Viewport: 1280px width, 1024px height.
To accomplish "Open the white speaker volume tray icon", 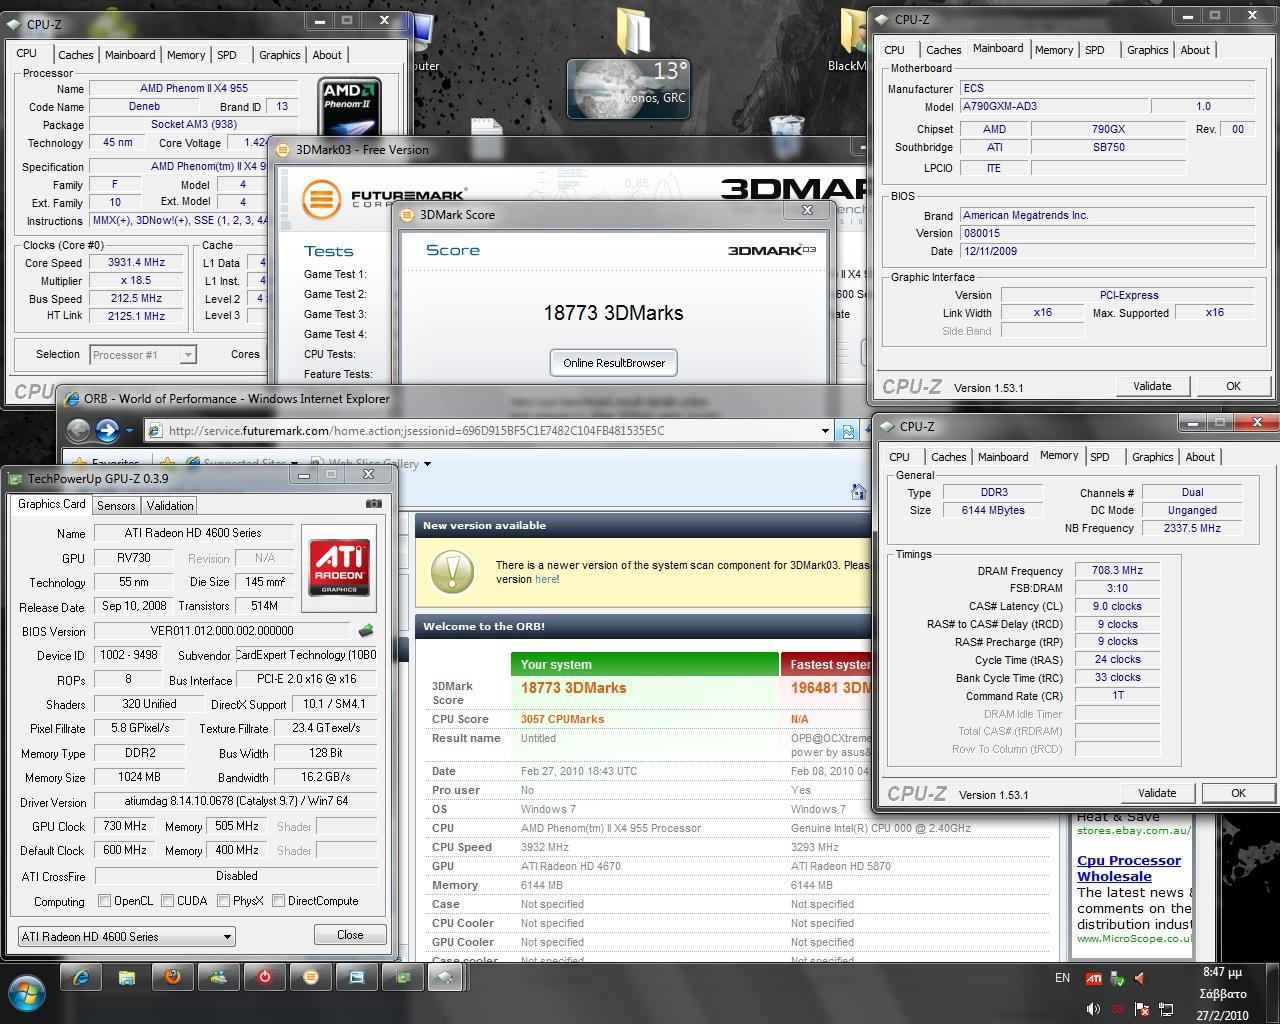I will tap(1094, 1010).
